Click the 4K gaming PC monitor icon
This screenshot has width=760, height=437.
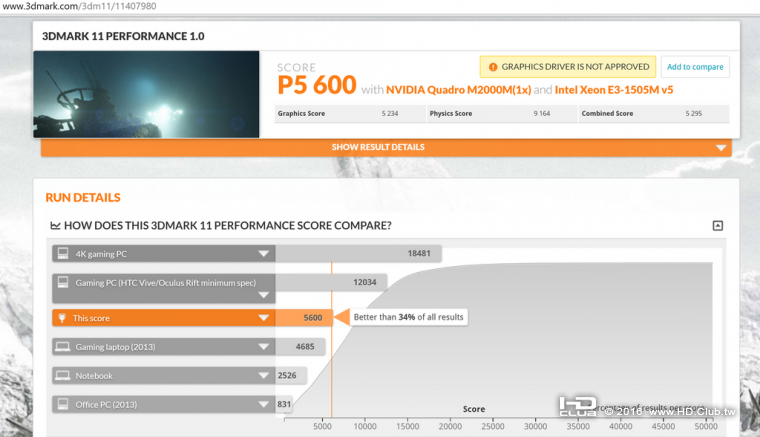click(63, 254)
